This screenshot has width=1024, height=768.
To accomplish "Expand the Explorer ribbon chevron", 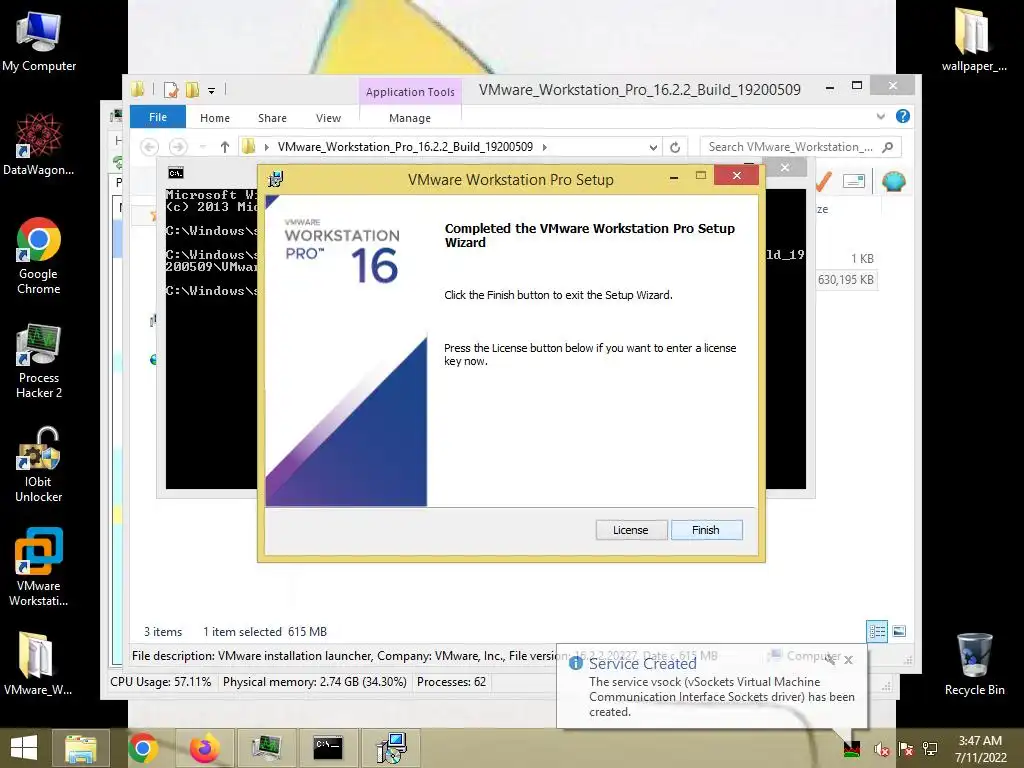I will (x=880, y=116).
